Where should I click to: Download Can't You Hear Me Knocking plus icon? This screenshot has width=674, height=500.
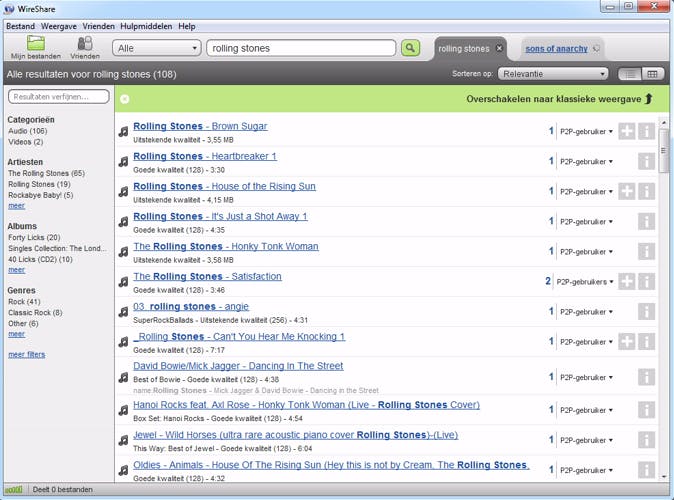627,342
